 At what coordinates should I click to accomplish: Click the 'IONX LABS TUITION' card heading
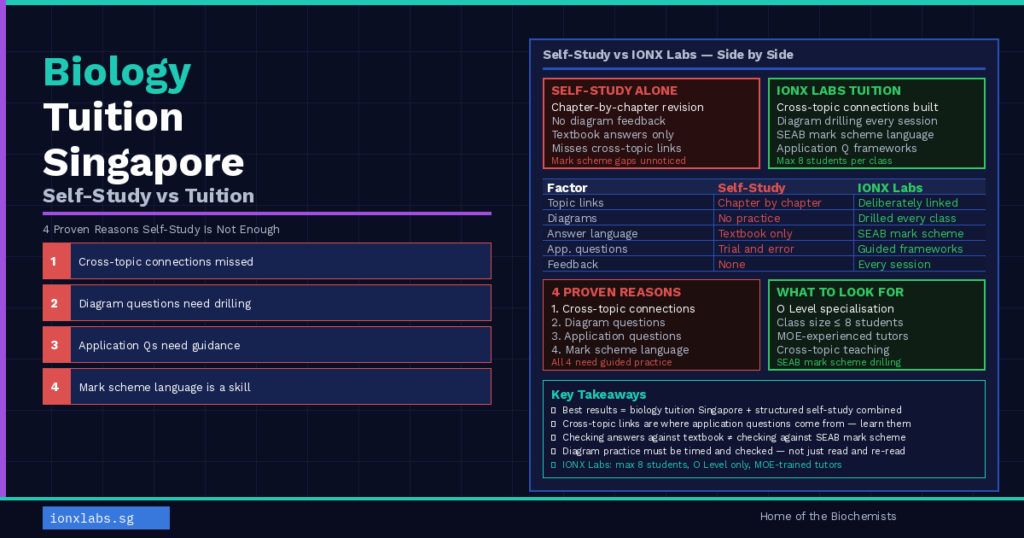click(x=838, y=91)
